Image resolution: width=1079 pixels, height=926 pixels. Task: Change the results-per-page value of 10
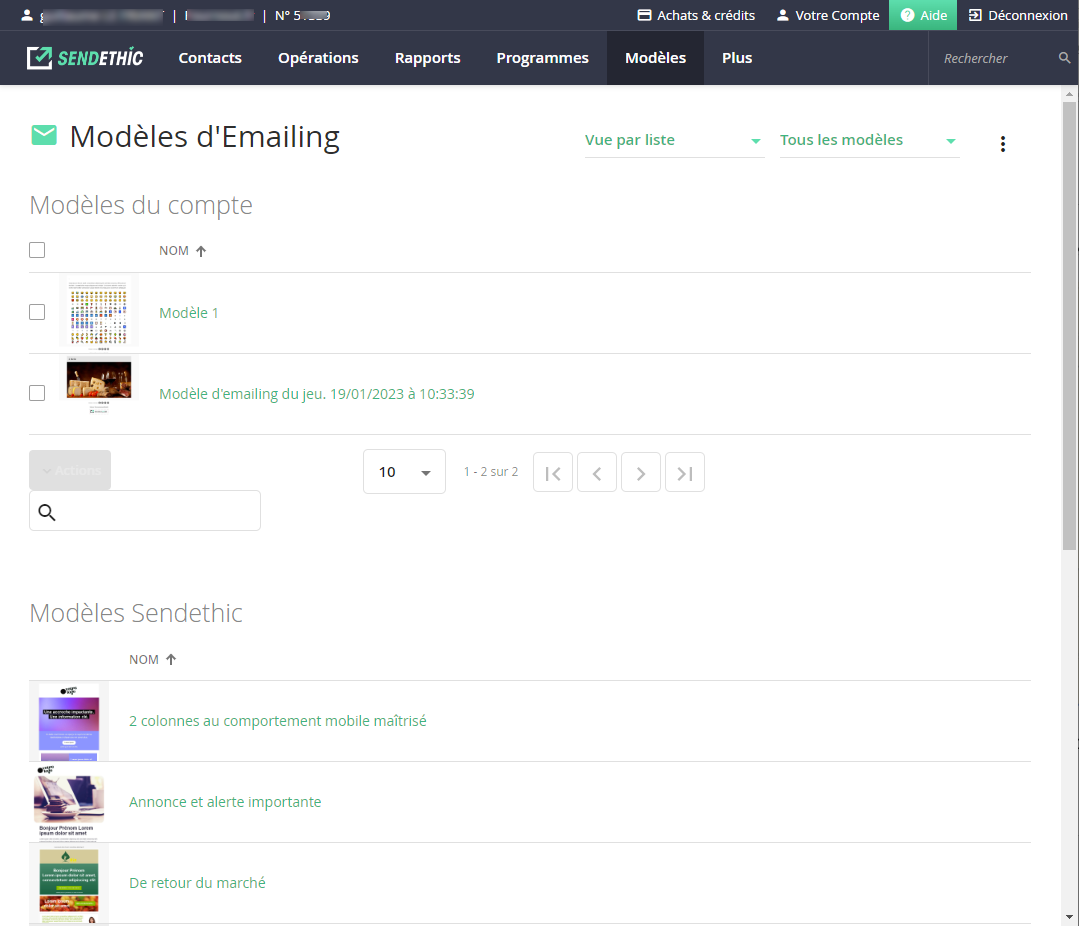pyautogui.click(x=404, y=471)
